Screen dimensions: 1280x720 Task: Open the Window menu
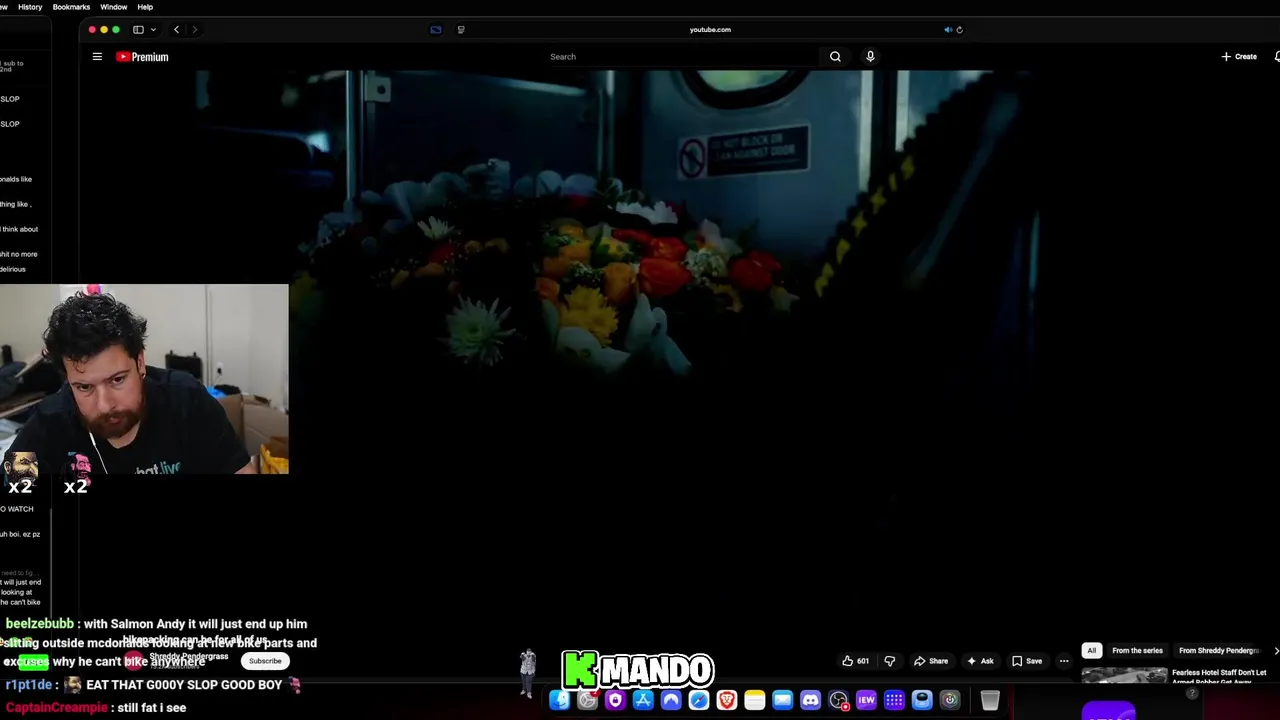[113, 7]
